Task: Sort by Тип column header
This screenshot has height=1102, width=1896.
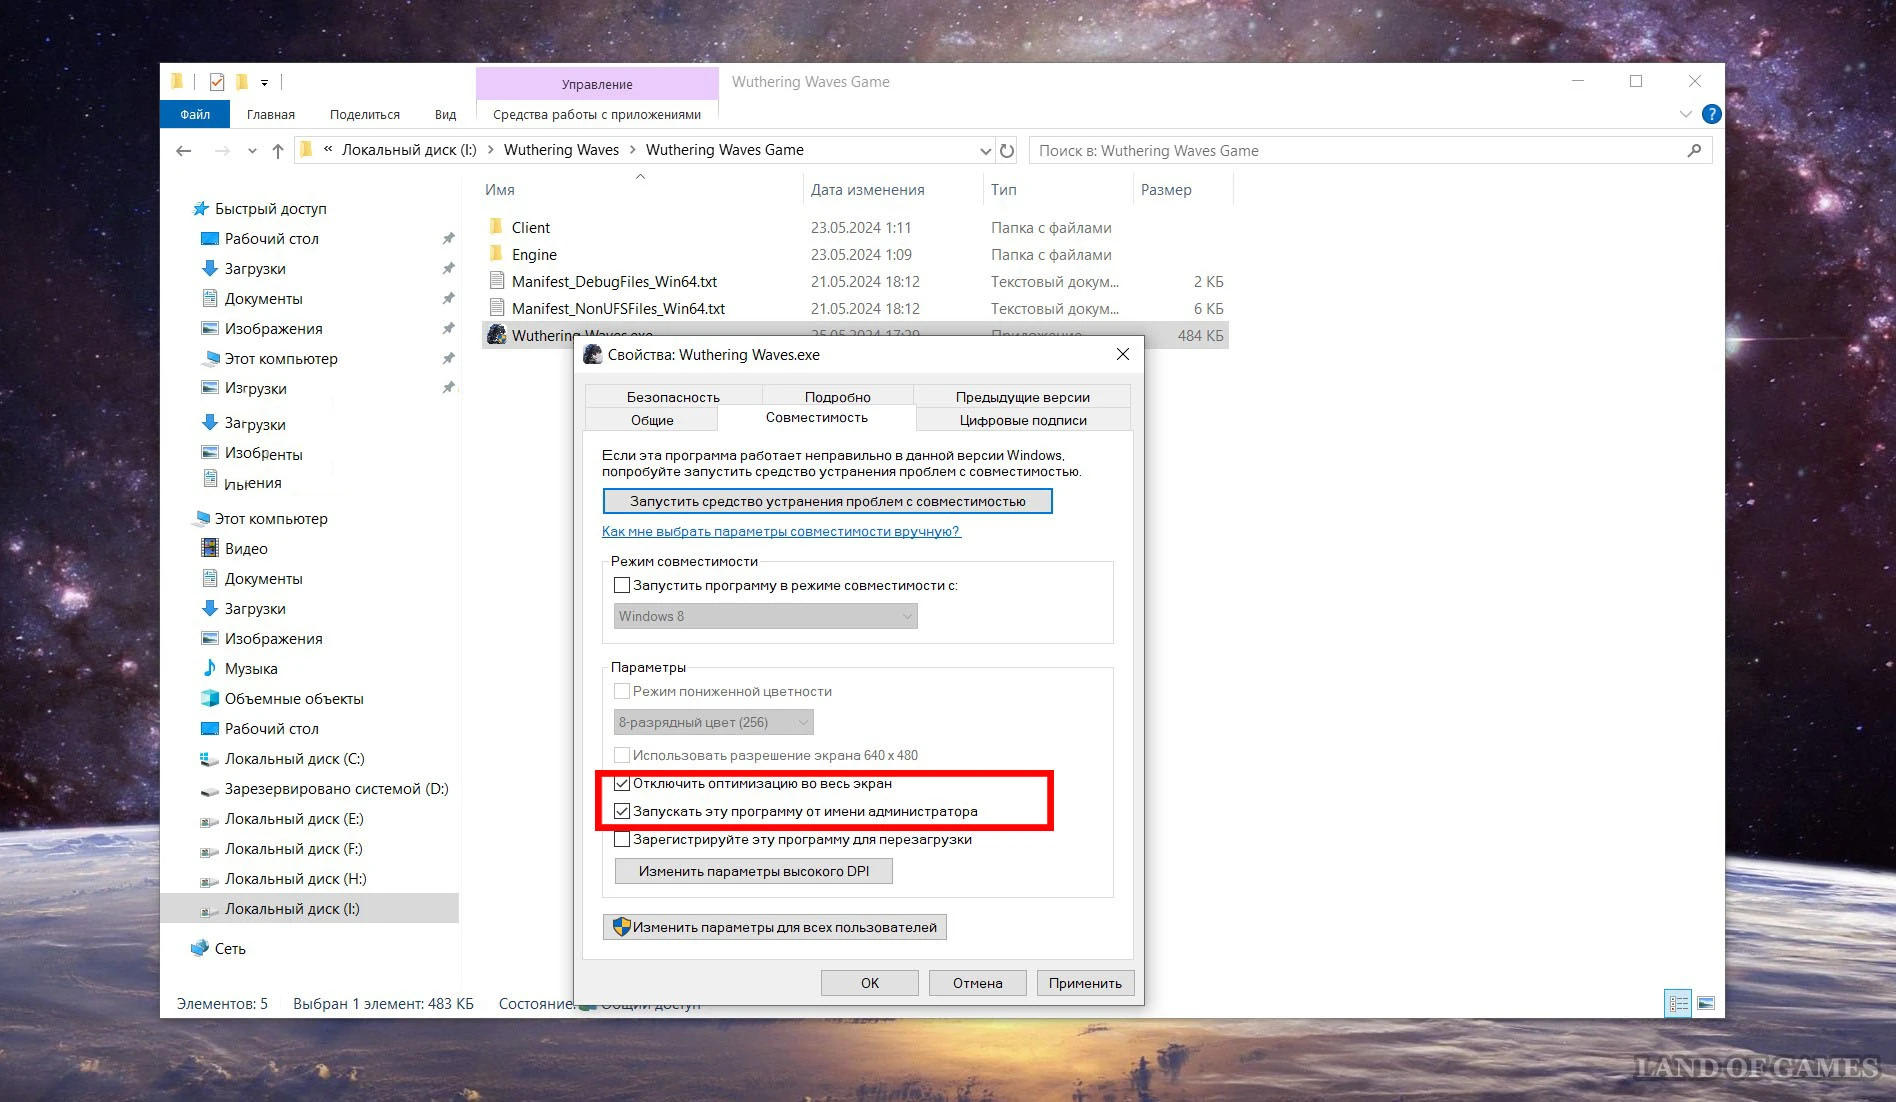Action: tap(1058, 189)
